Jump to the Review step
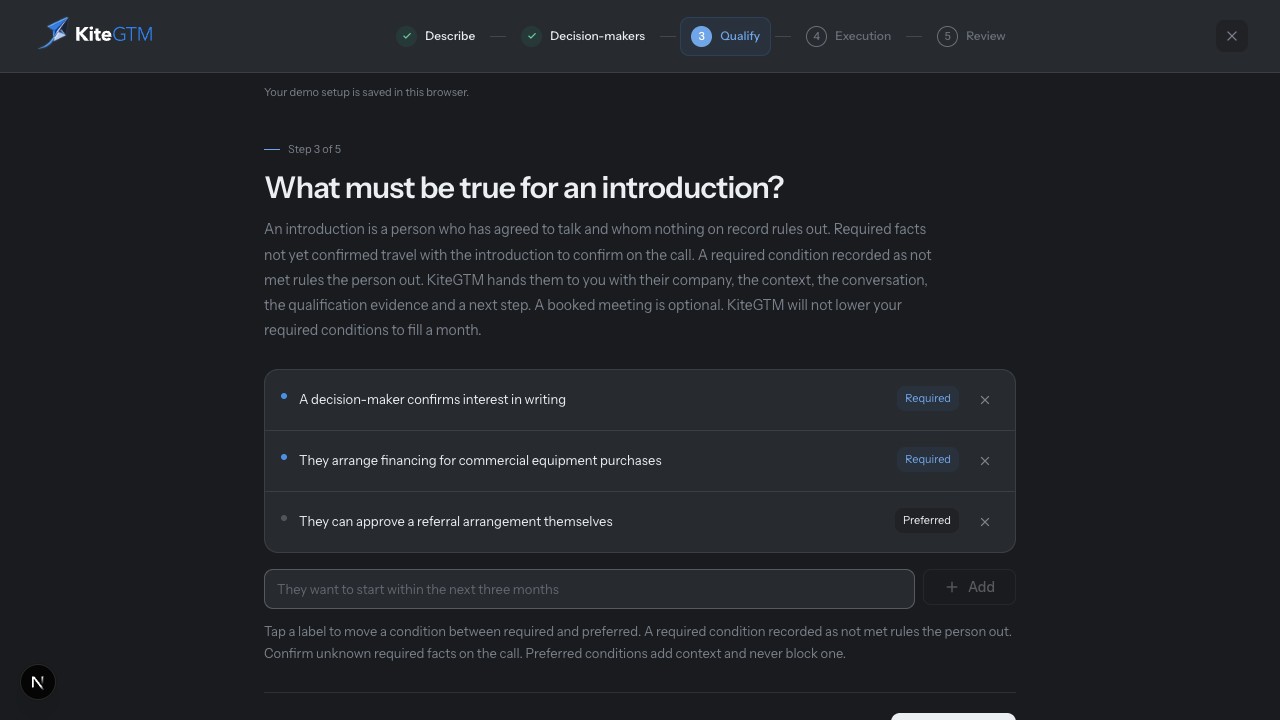The image size is (1280, 720). coord(971,36)
